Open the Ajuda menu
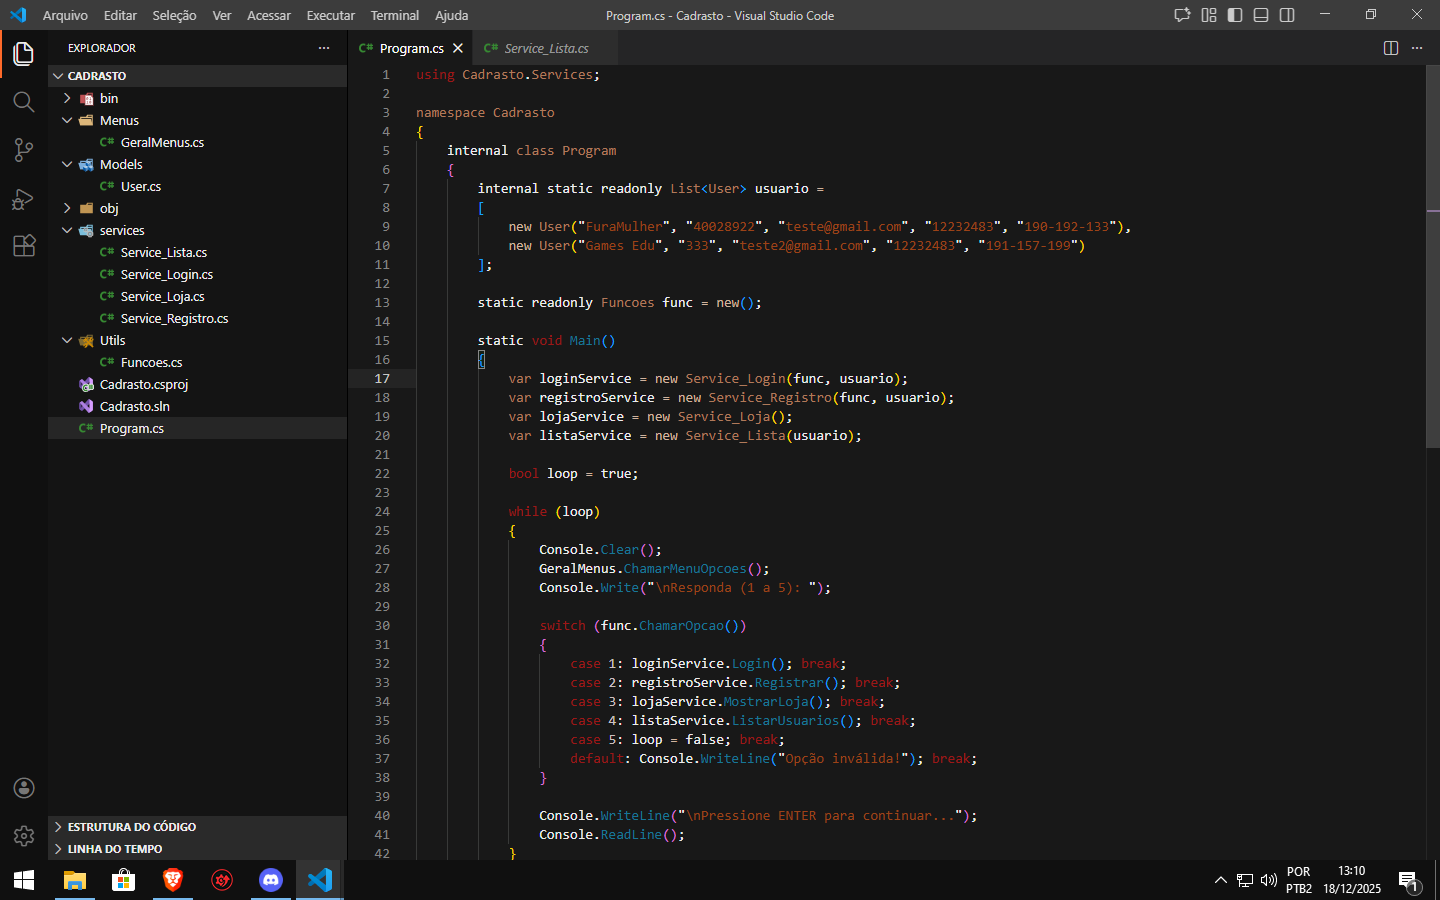Viewport: 1440px width, 900px height. point(451,15)
